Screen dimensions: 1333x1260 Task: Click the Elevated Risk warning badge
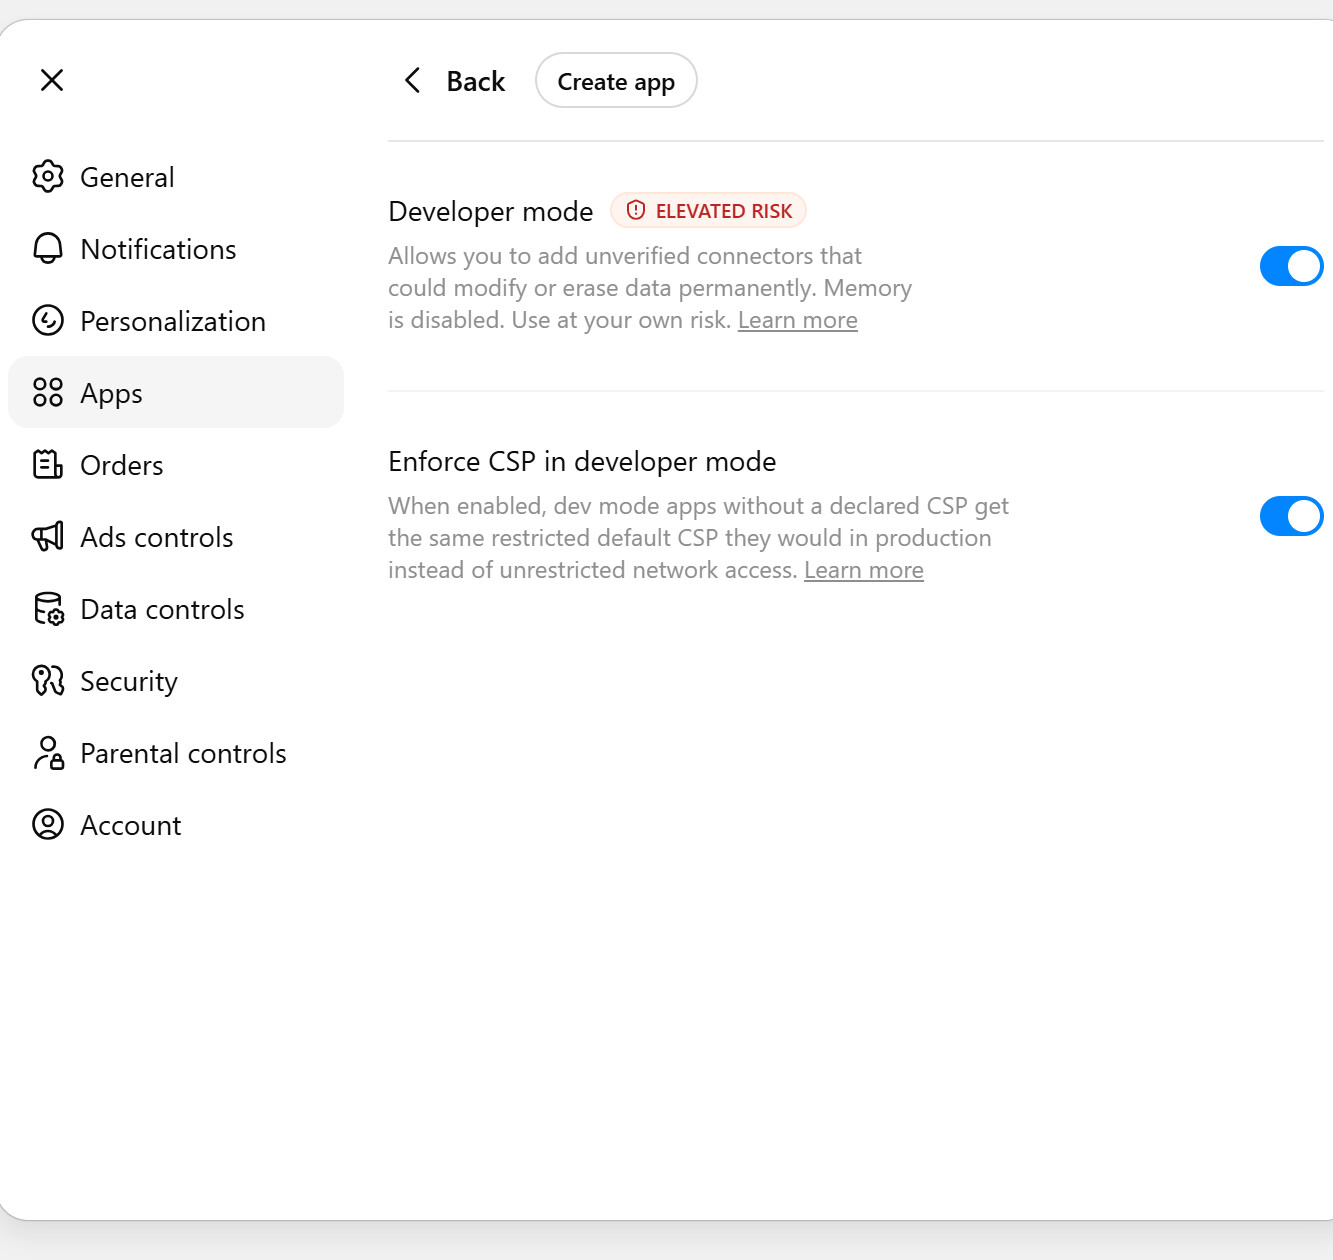point(708,211)
